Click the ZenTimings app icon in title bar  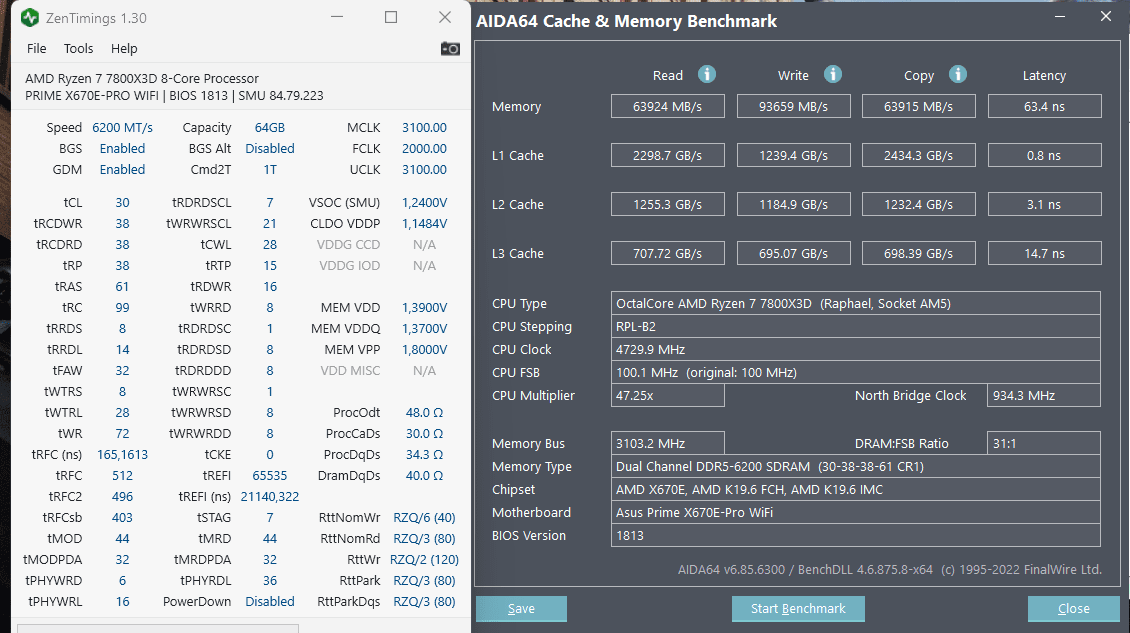click(x=29, y=17)
